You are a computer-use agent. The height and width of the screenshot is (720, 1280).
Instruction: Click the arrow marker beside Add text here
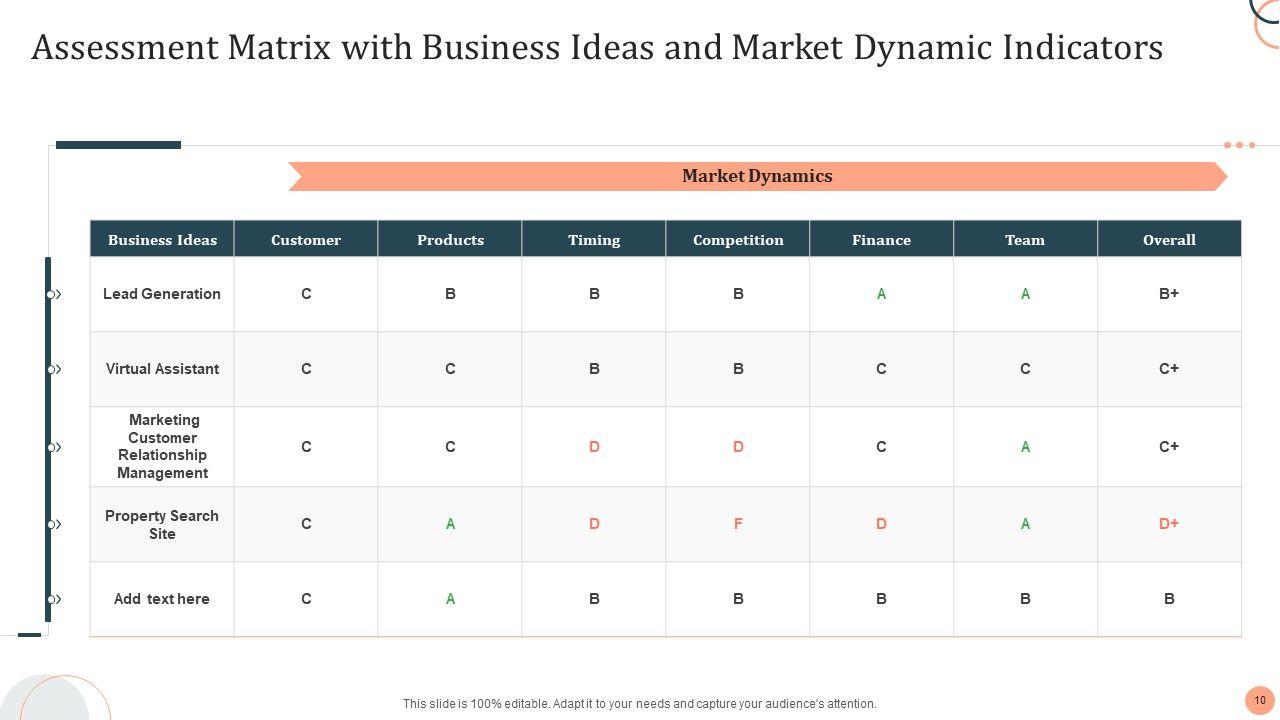[54, 599]
